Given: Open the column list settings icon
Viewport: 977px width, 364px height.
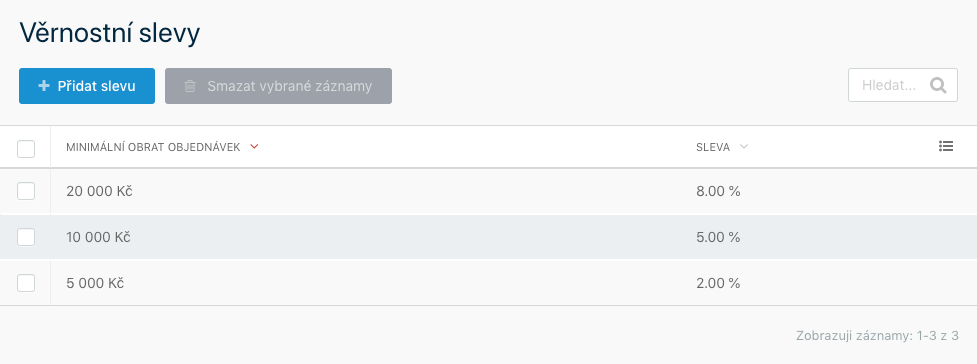Looking at the screenshot, I should 945,146.
